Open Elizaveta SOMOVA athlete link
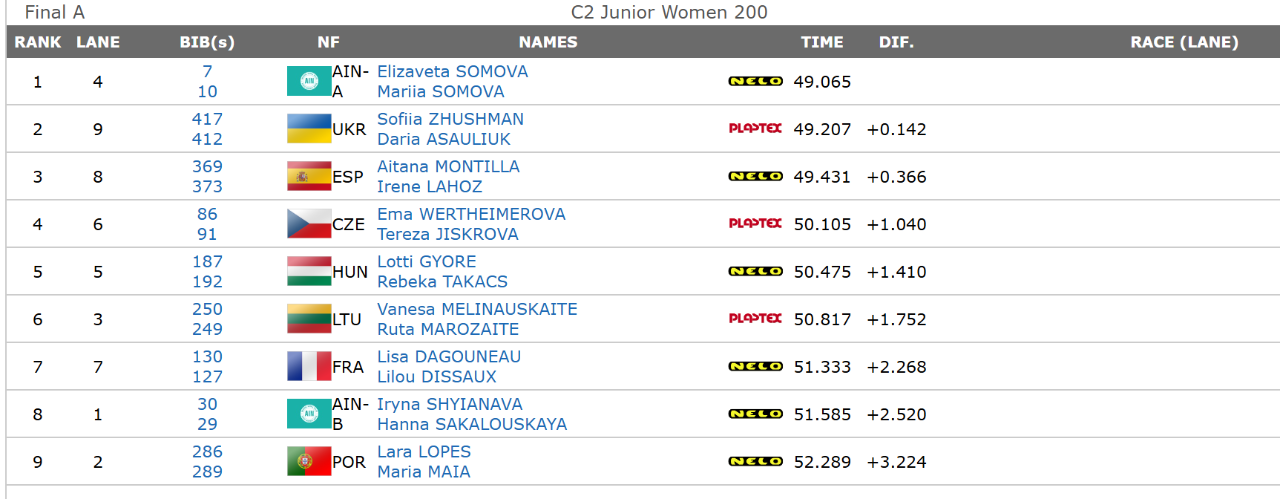1280x499 pixels. click(x=452, y=72)
